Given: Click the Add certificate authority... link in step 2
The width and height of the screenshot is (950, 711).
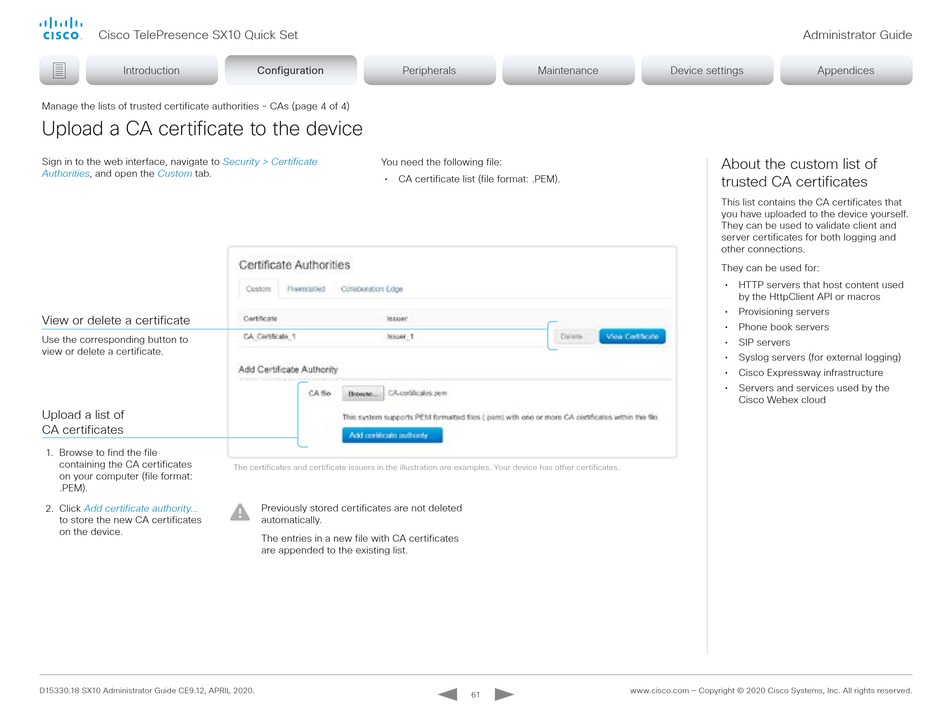Looking at the screenshot, I should pos(141,508).
